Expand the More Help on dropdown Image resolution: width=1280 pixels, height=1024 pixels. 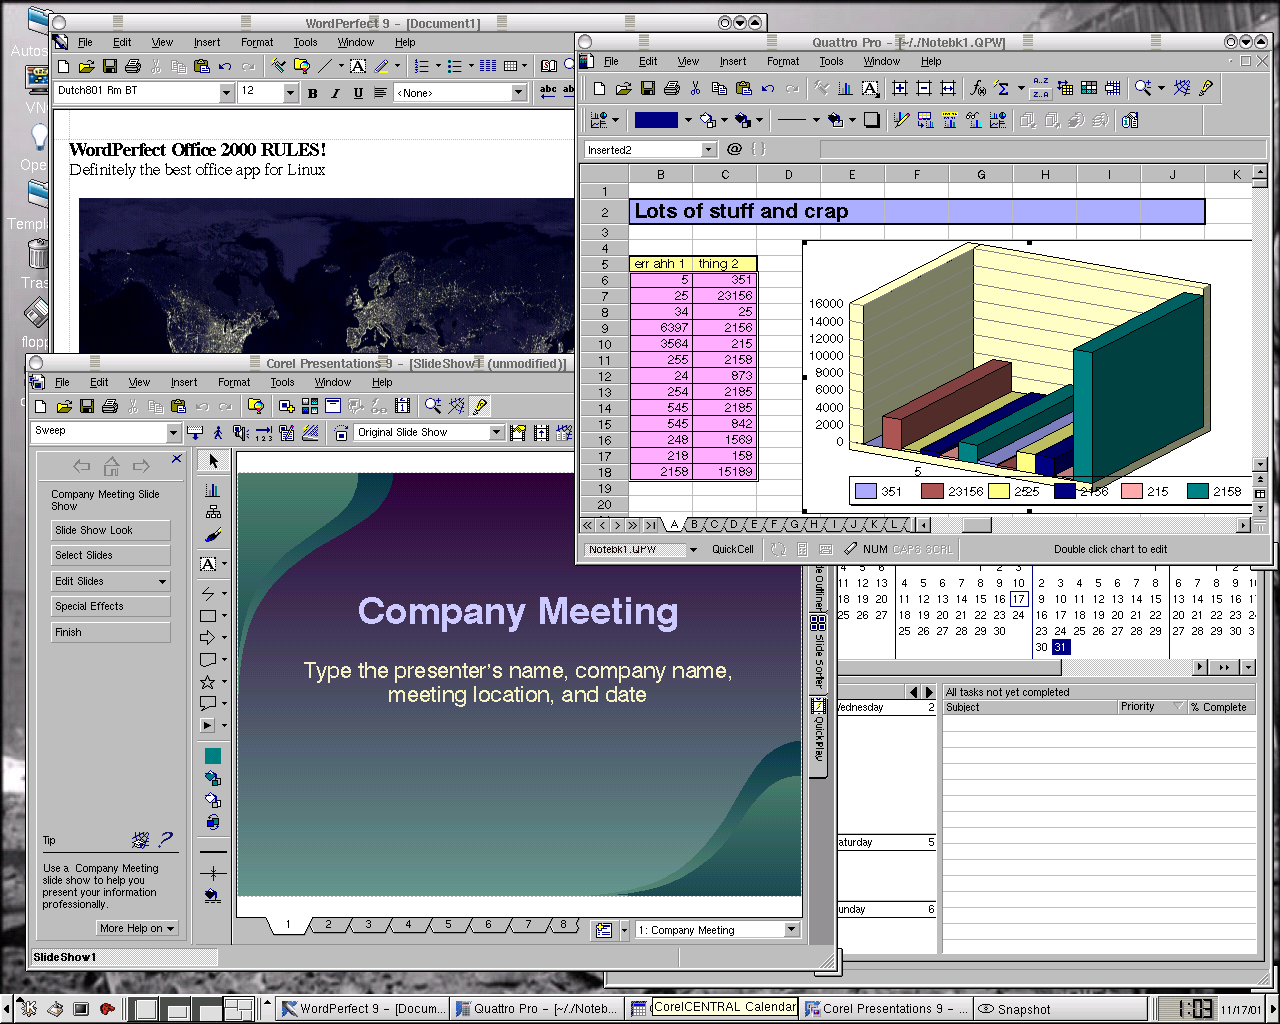tap(138, 928)
